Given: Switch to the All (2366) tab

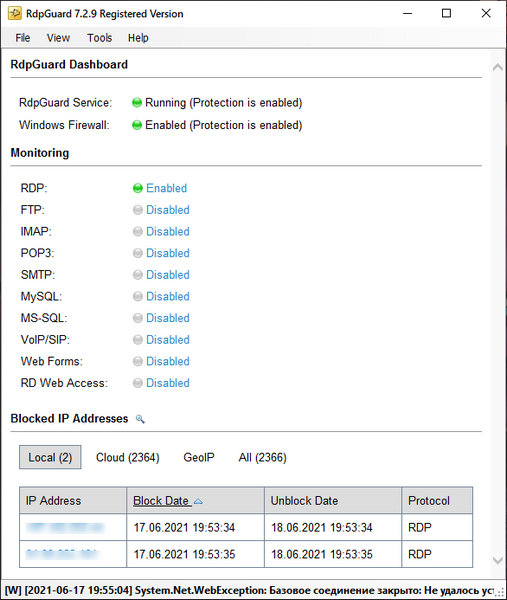Looking at the screenshot, I should click(x=262, y=457).
